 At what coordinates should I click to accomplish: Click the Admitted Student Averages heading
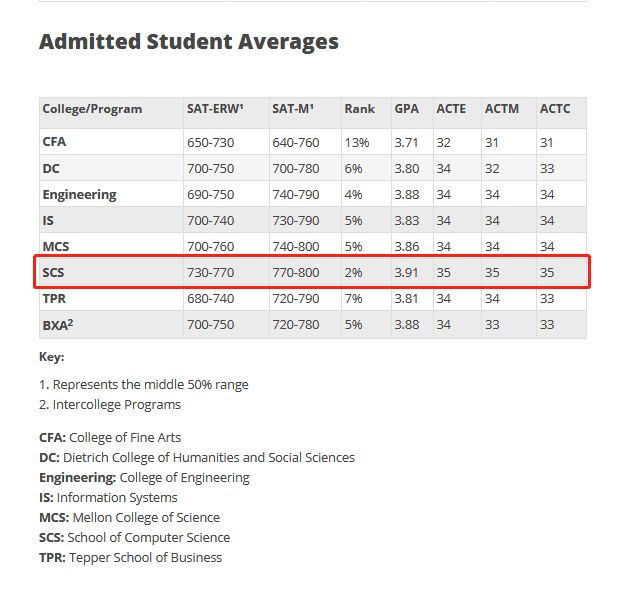tap(189, 42)
